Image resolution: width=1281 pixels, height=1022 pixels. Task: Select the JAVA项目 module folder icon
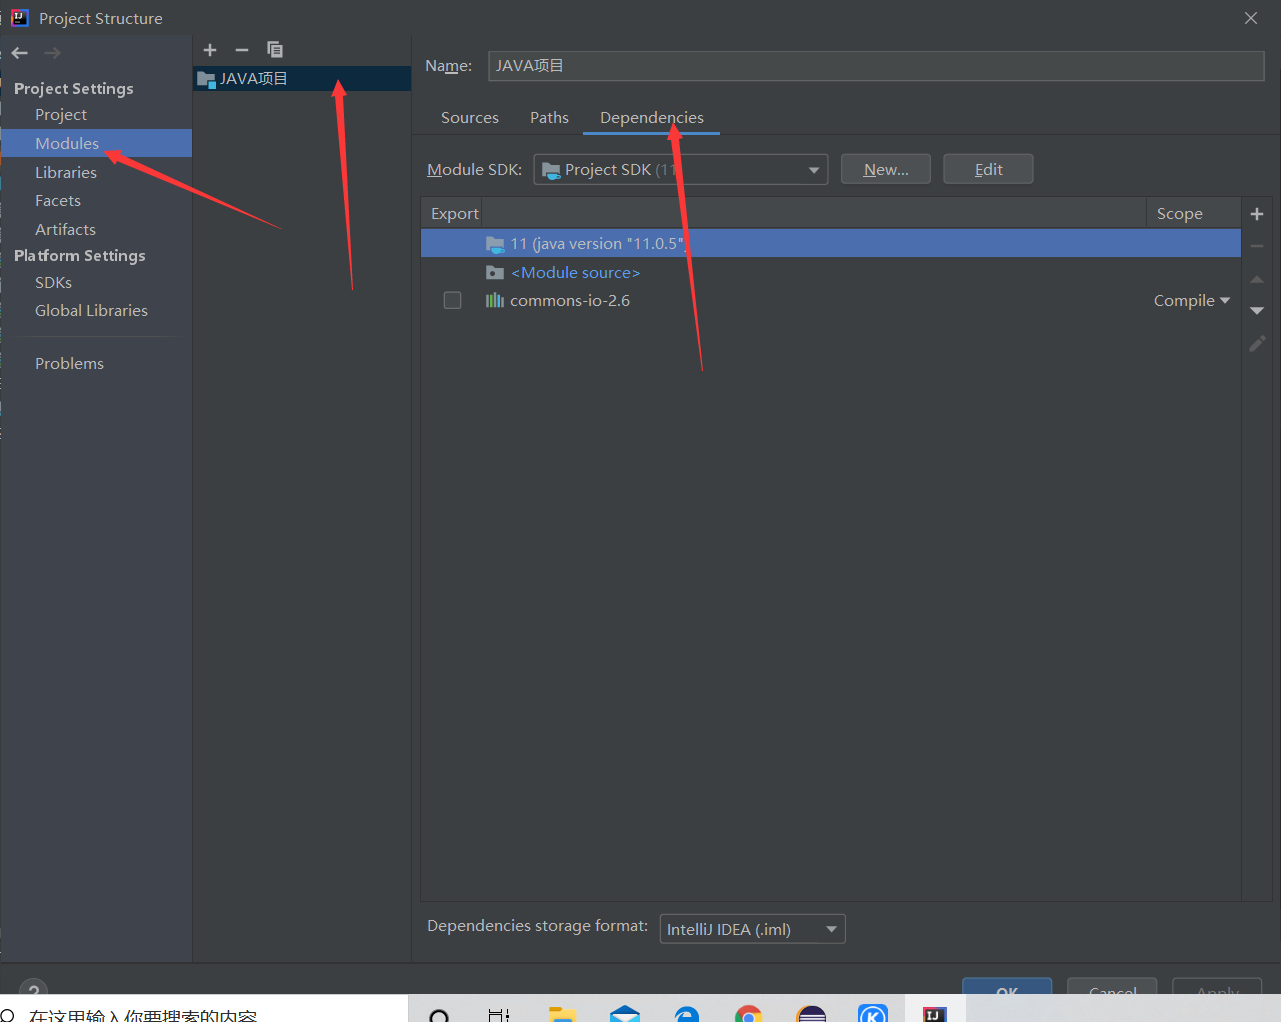206,79
